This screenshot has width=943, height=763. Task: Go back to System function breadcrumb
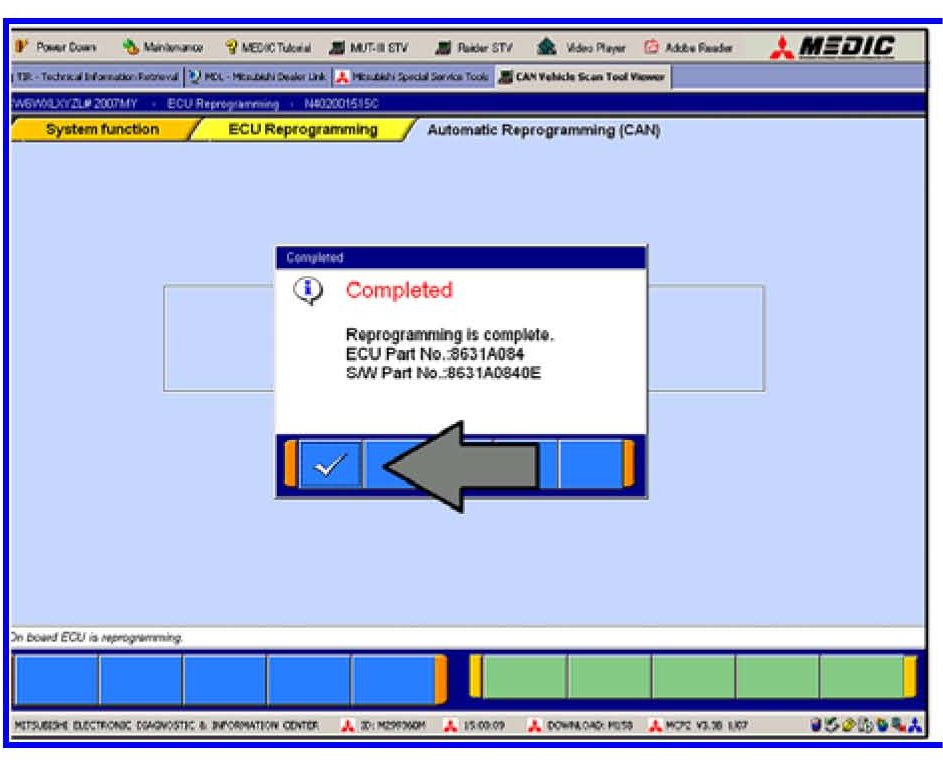[103, 130]
